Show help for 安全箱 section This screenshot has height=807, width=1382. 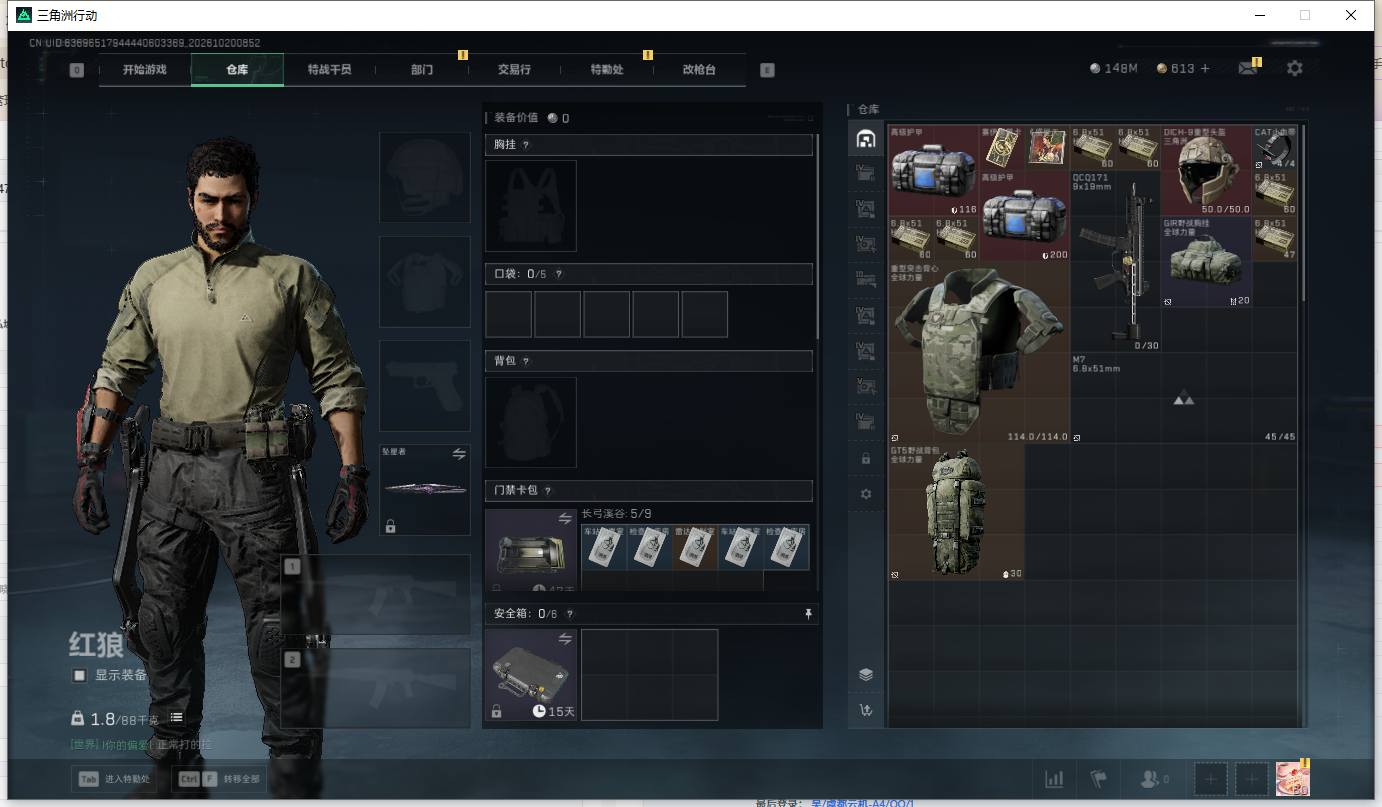570,614
